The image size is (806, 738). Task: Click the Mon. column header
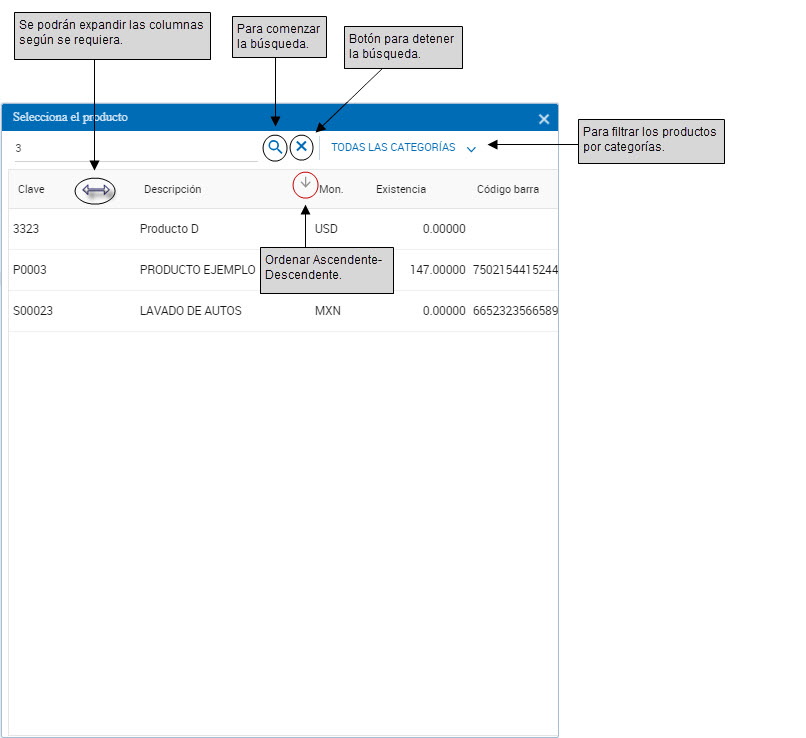coord(332,190)
